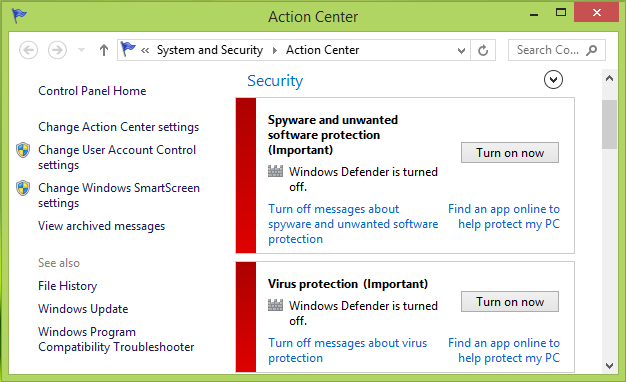Image resolution: width=626 pixels, height=382 pixels.
Task: Click the shield icon beside Windows SmartScreen
Action: [23, 188]
